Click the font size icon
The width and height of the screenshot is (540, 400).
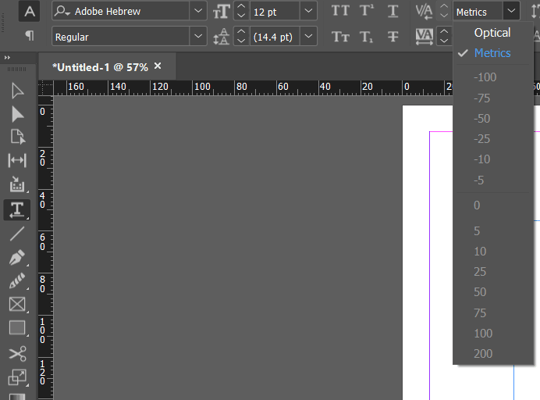(221, 12)
